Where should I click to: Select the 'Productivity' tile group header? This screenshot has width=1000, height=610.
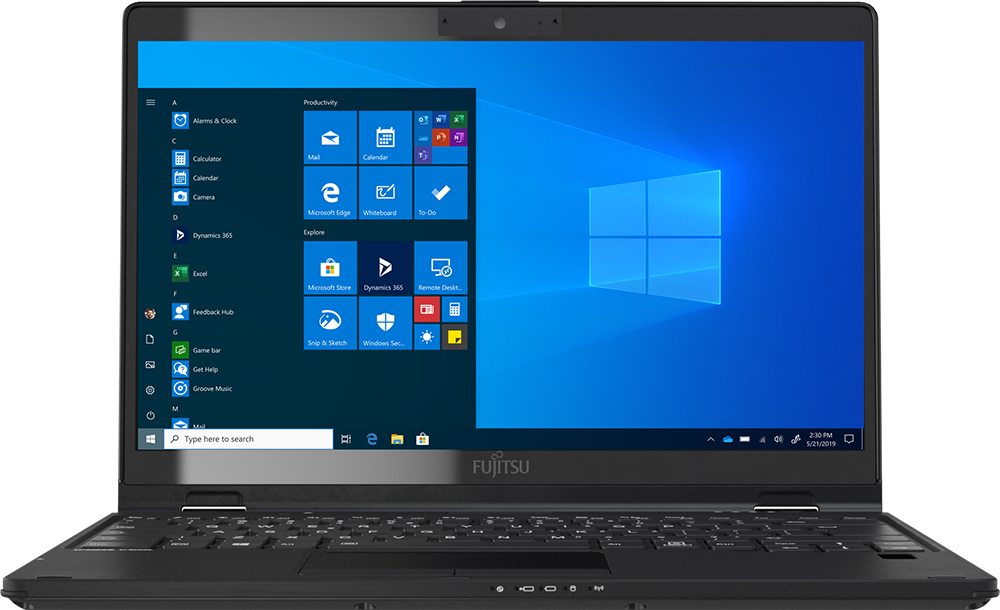pos(320,102)
